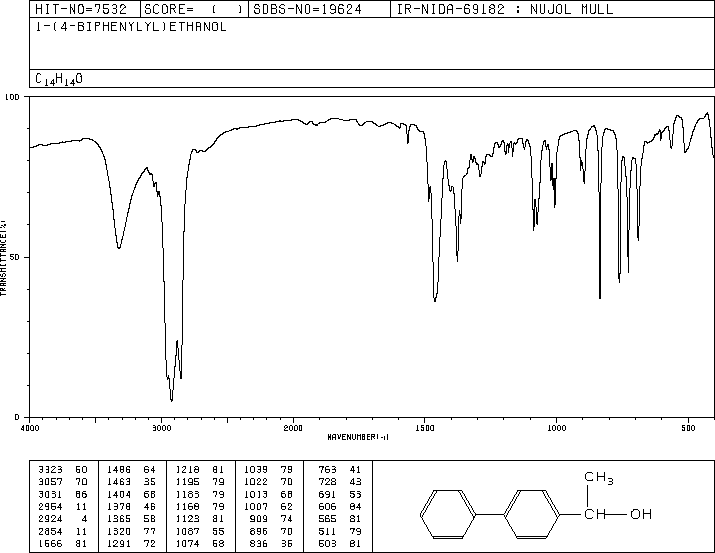Click peak value 606 in the table
The width and height of the screenshot is (715, 553).
pos(327,506)
